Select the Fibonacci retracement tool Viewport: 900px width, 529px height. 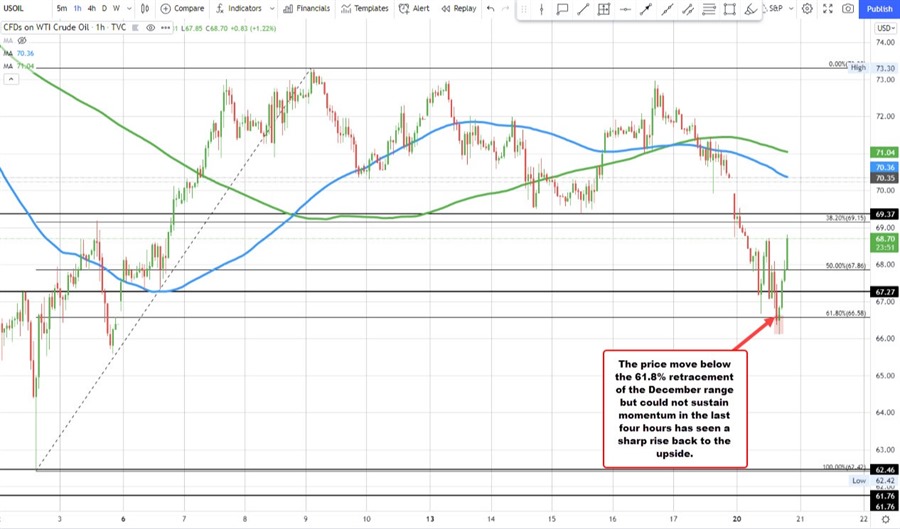(x=709, y=9)
